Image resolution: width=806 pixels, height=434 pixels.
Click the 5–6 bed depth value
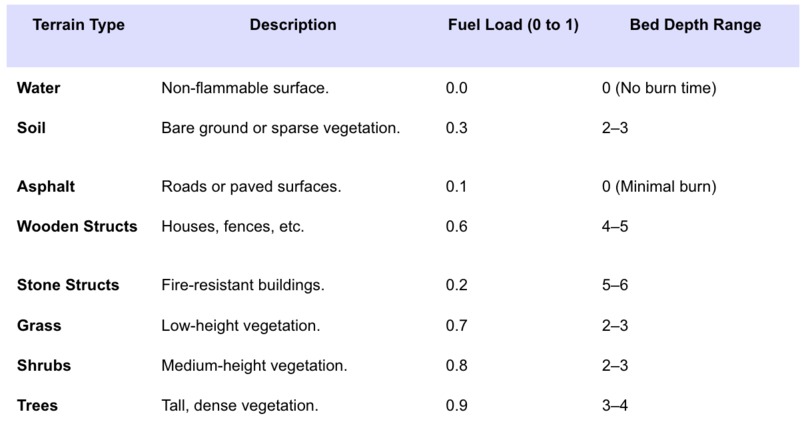click(615, 285)
